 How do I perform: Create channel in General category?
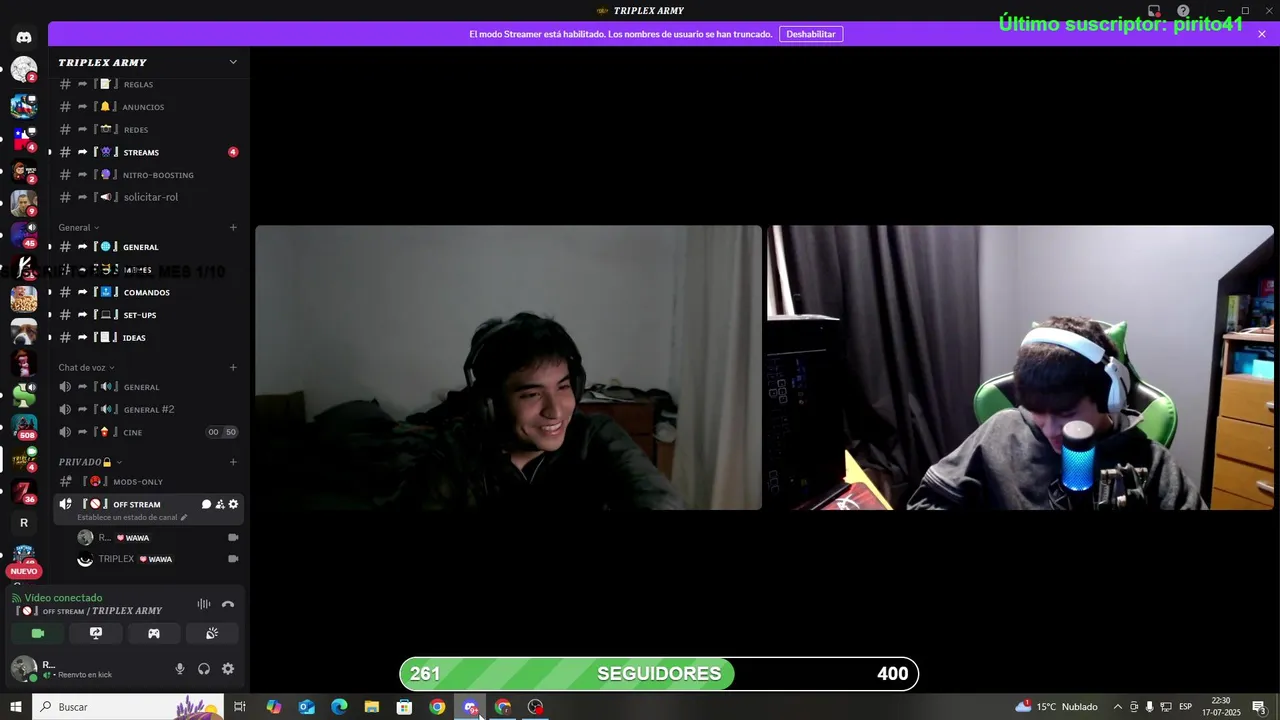pos(233,227)
